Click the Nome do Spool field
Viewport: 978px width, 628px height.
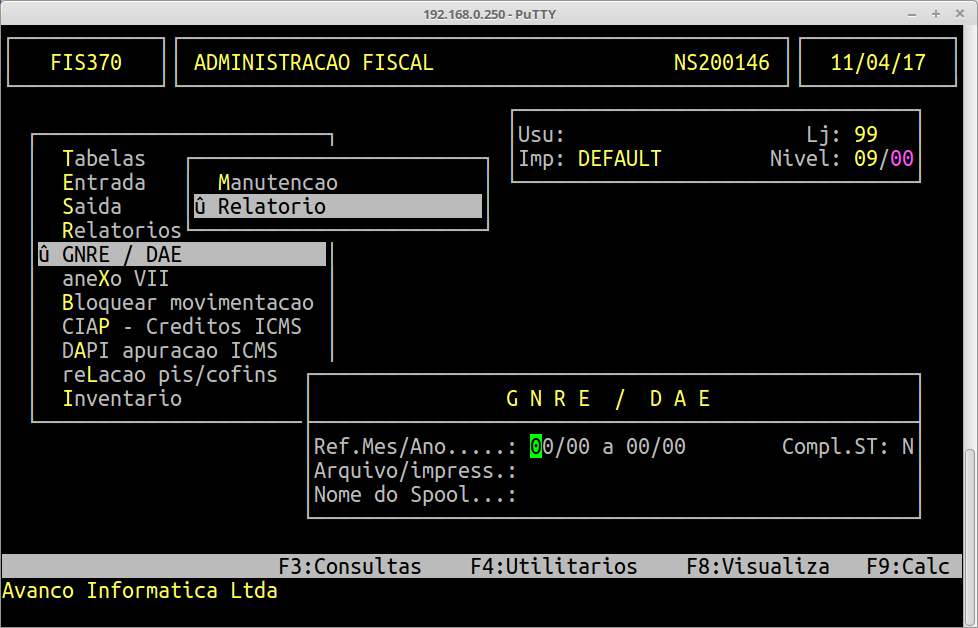(x=600, y=495)
